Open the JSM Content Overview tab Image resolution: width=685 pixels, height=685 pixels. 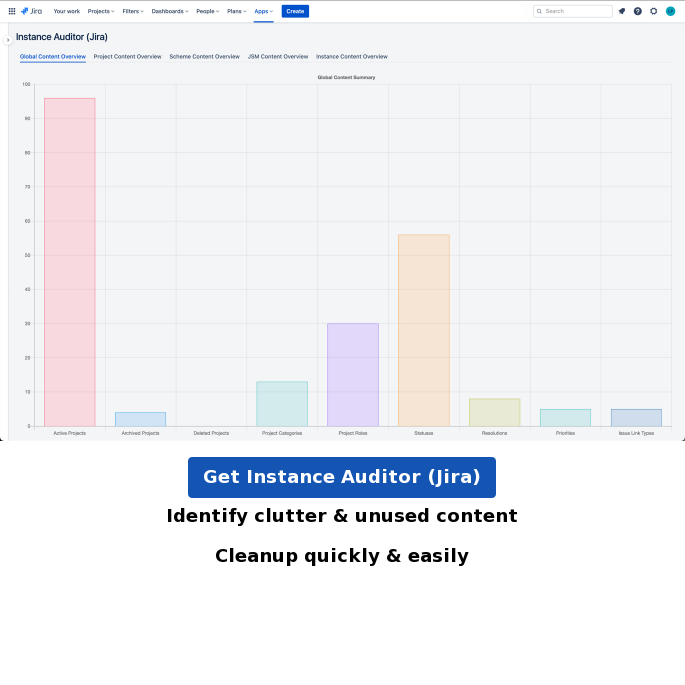click(278, 57)
